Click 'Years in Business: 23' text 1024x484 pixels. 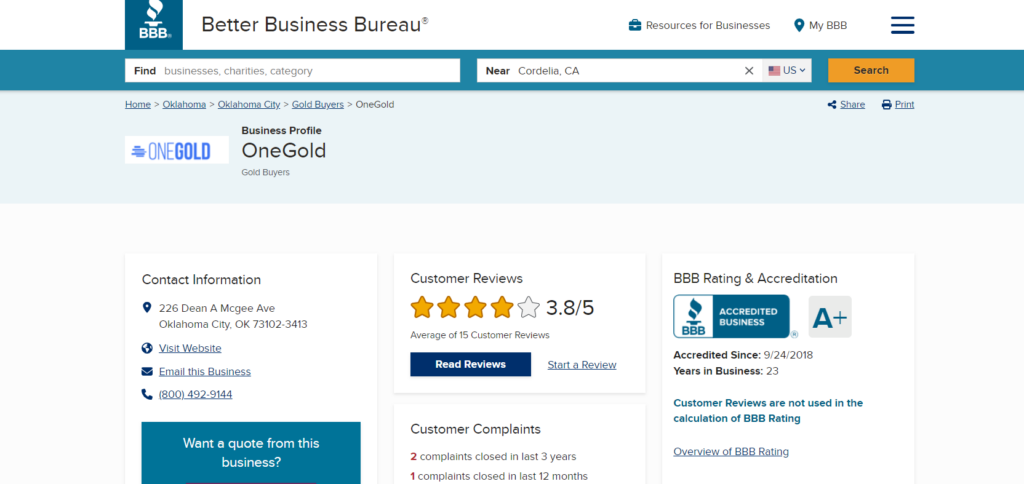(x=726, y=371)
